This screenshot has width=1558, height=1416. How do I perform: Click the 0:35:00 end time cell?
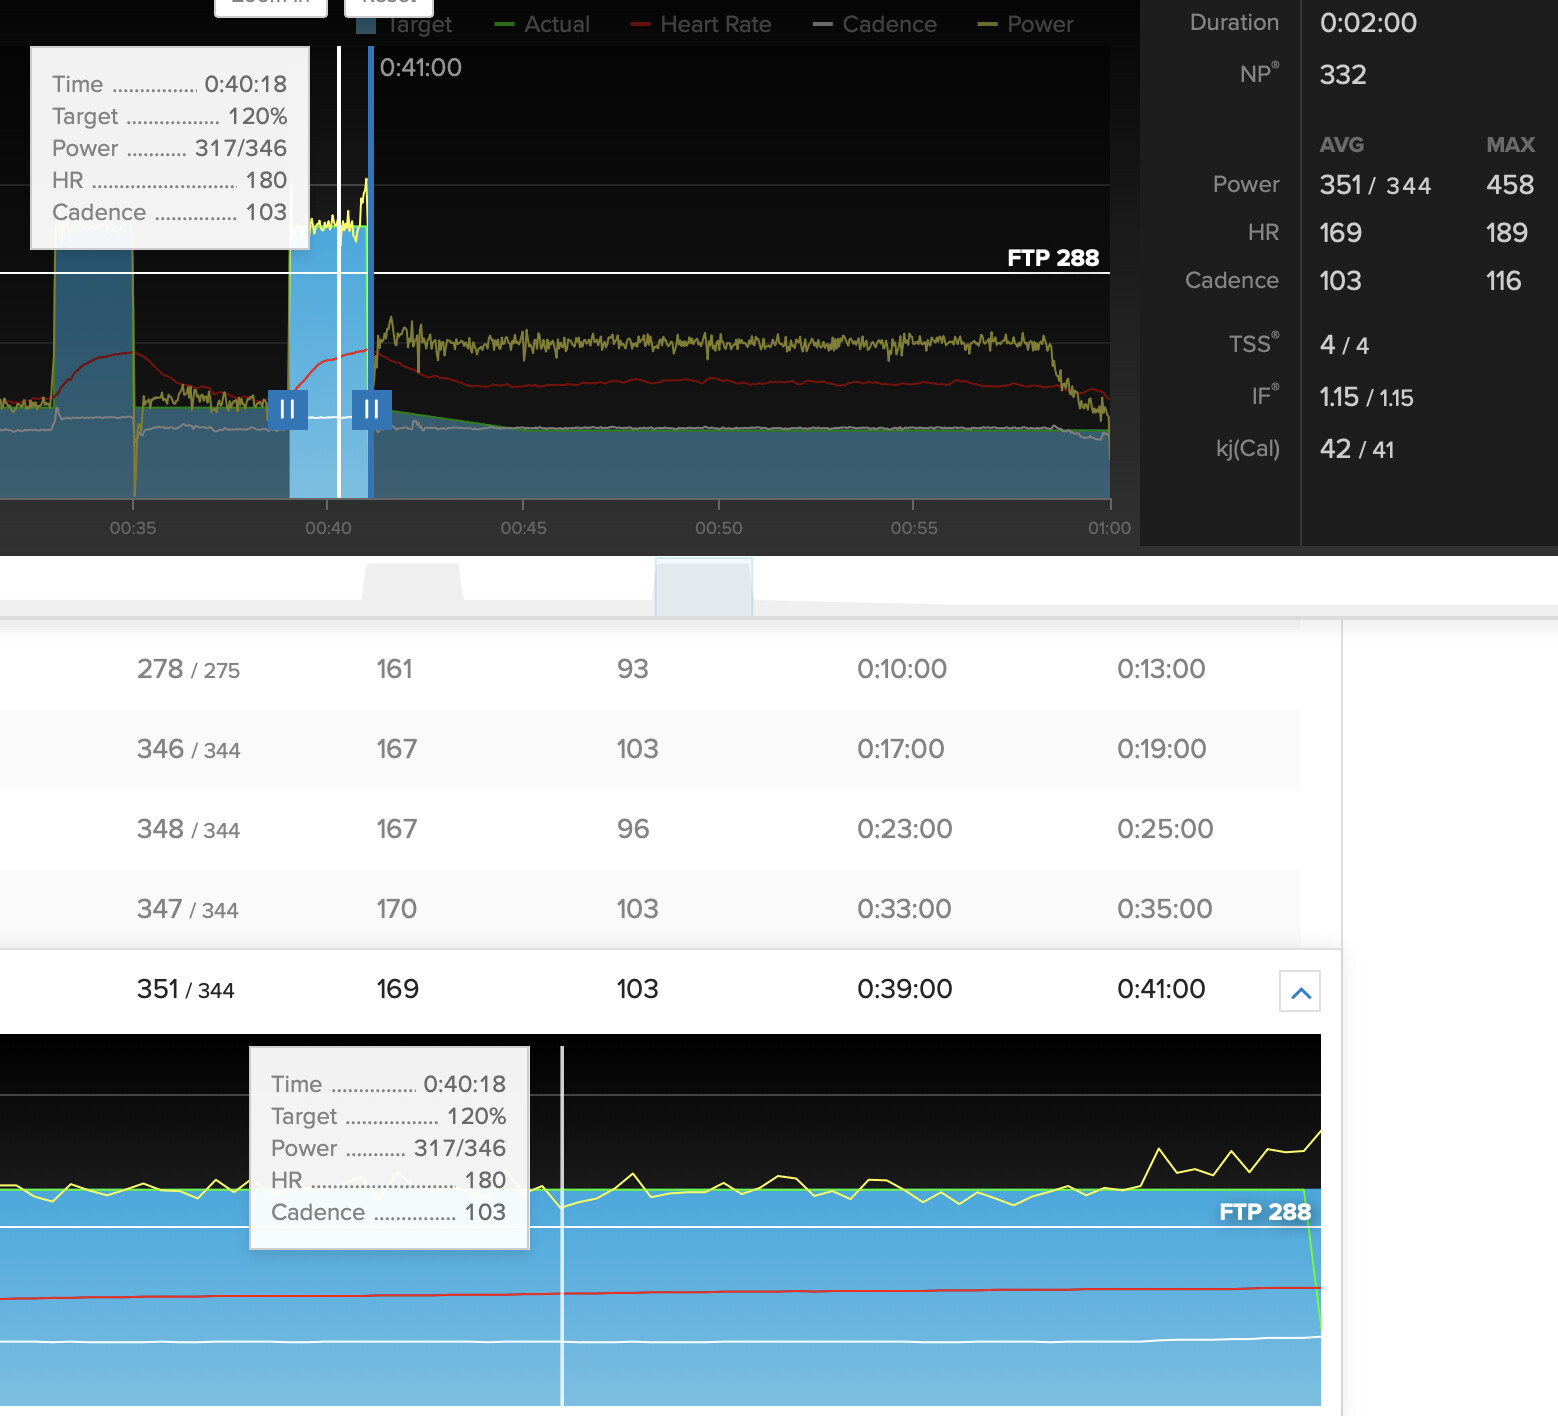(x=1165, y=909)
